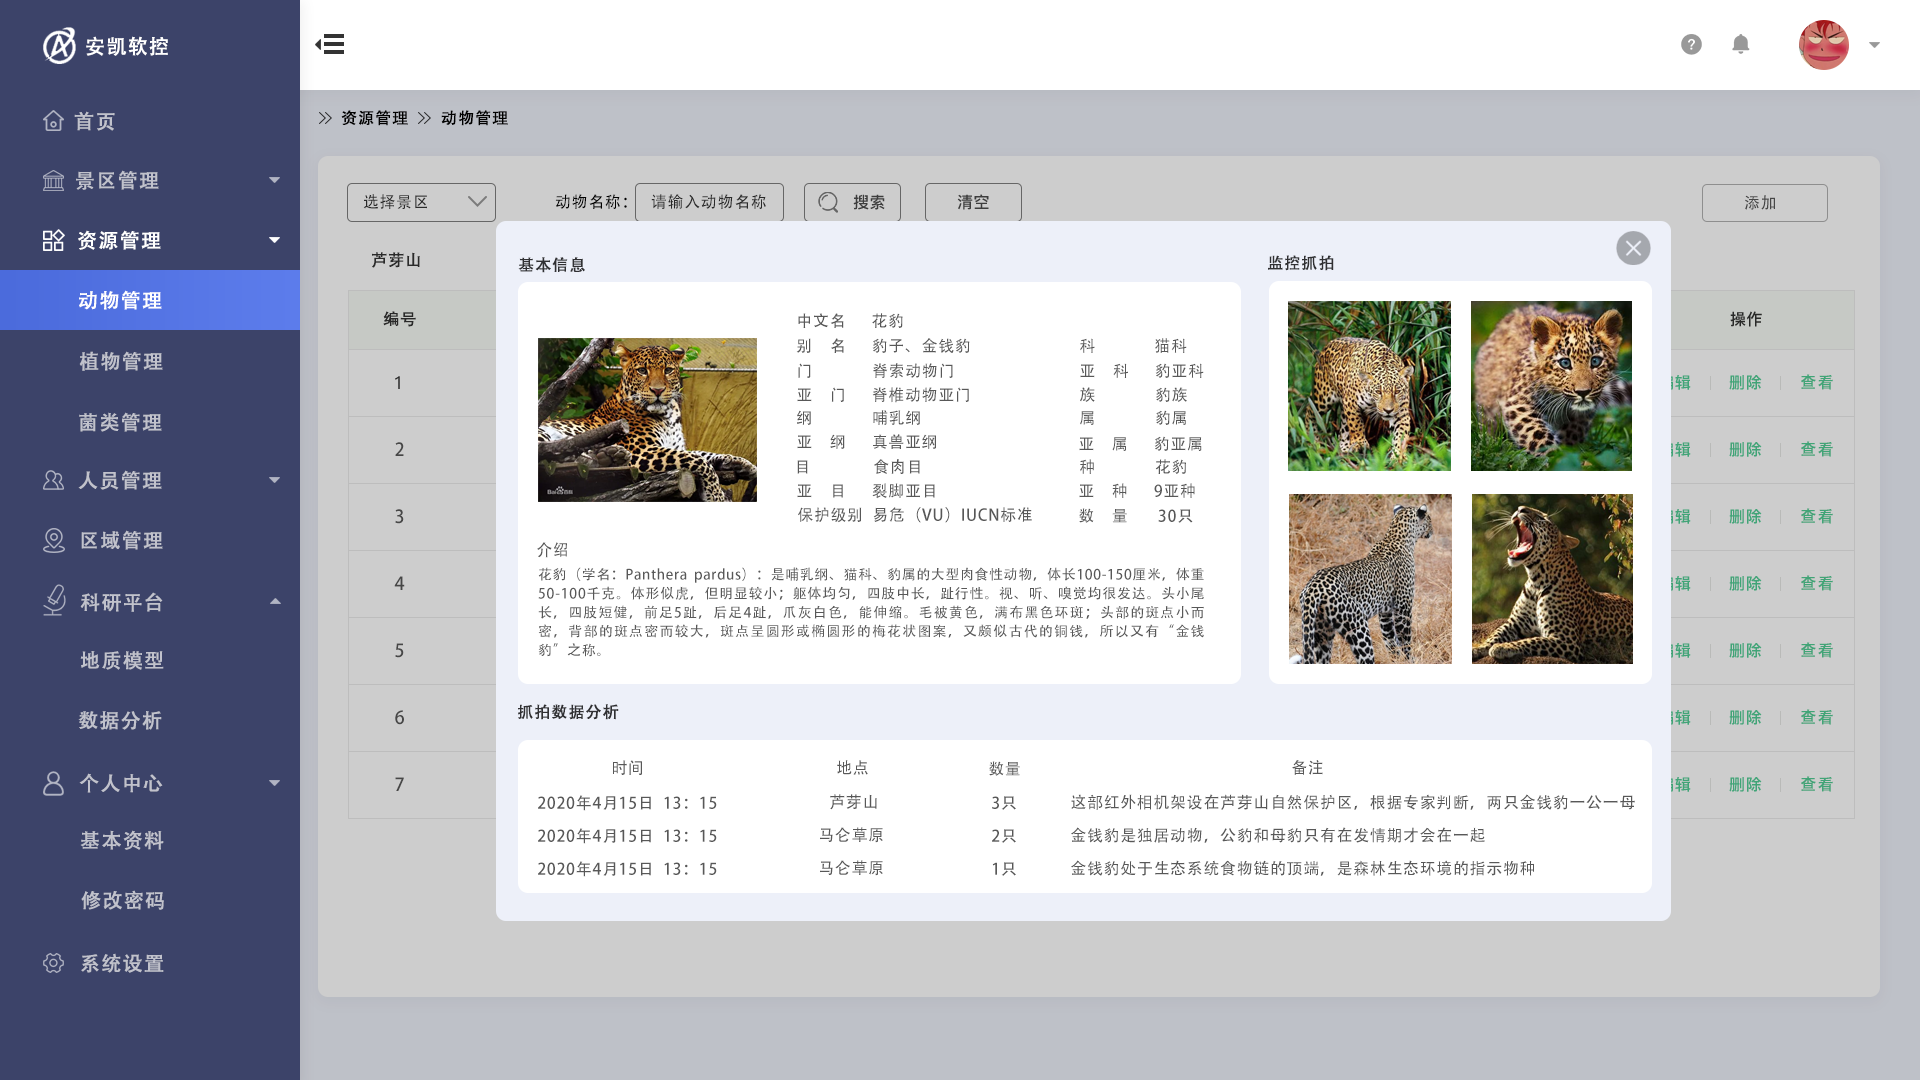1920x1080 pixels.
Task: Click the 系统设置 gear icon
Action: tap(53, 963)
